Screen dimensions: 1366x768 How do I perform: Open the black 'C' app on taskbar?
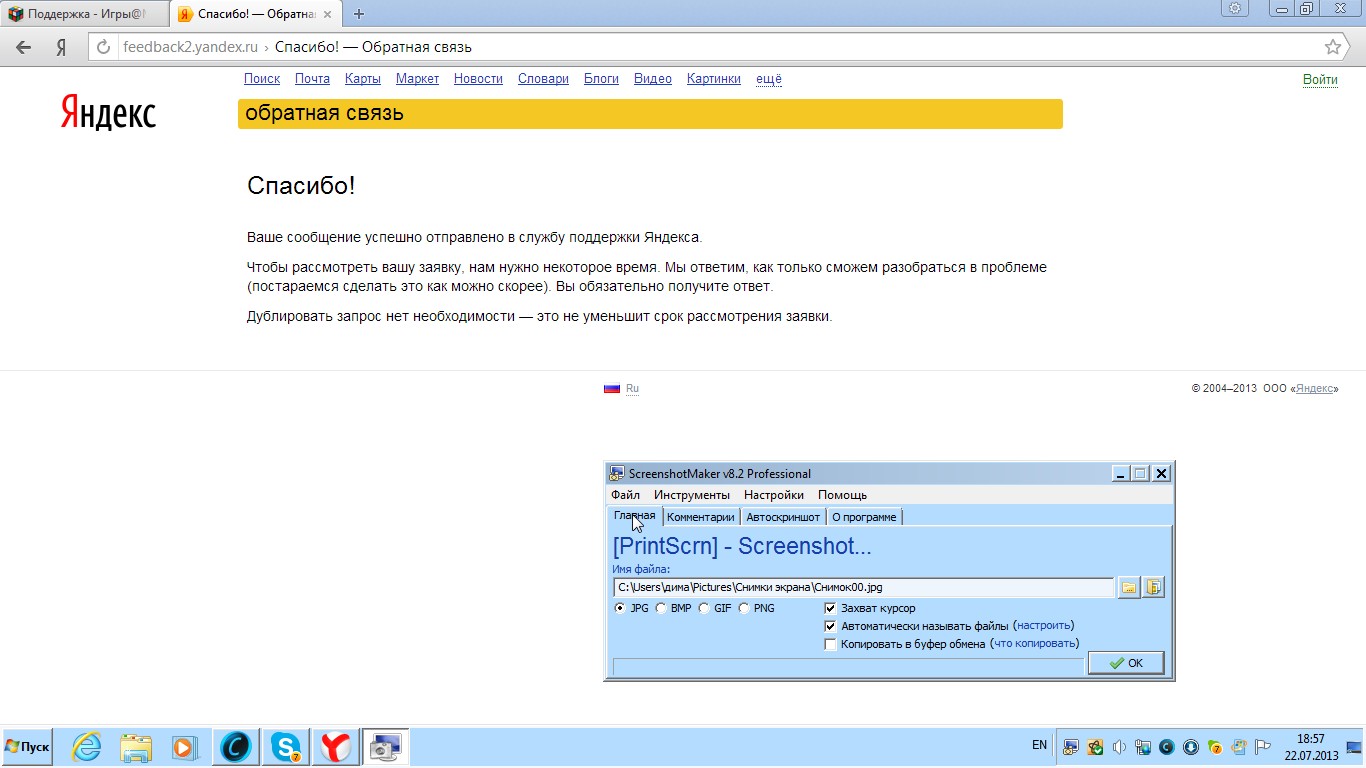pyautogui.click(x=236, y=747)
